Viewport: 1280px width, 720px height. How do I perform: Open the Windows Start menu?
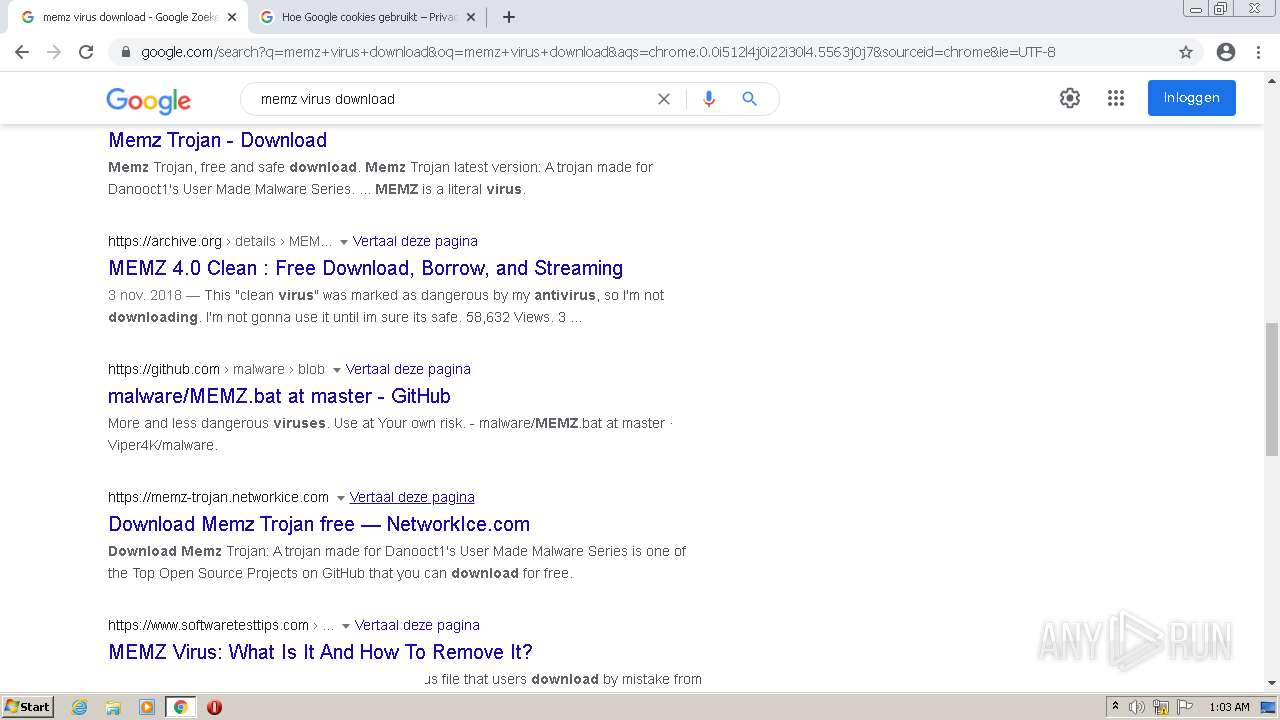coord(27,707)
